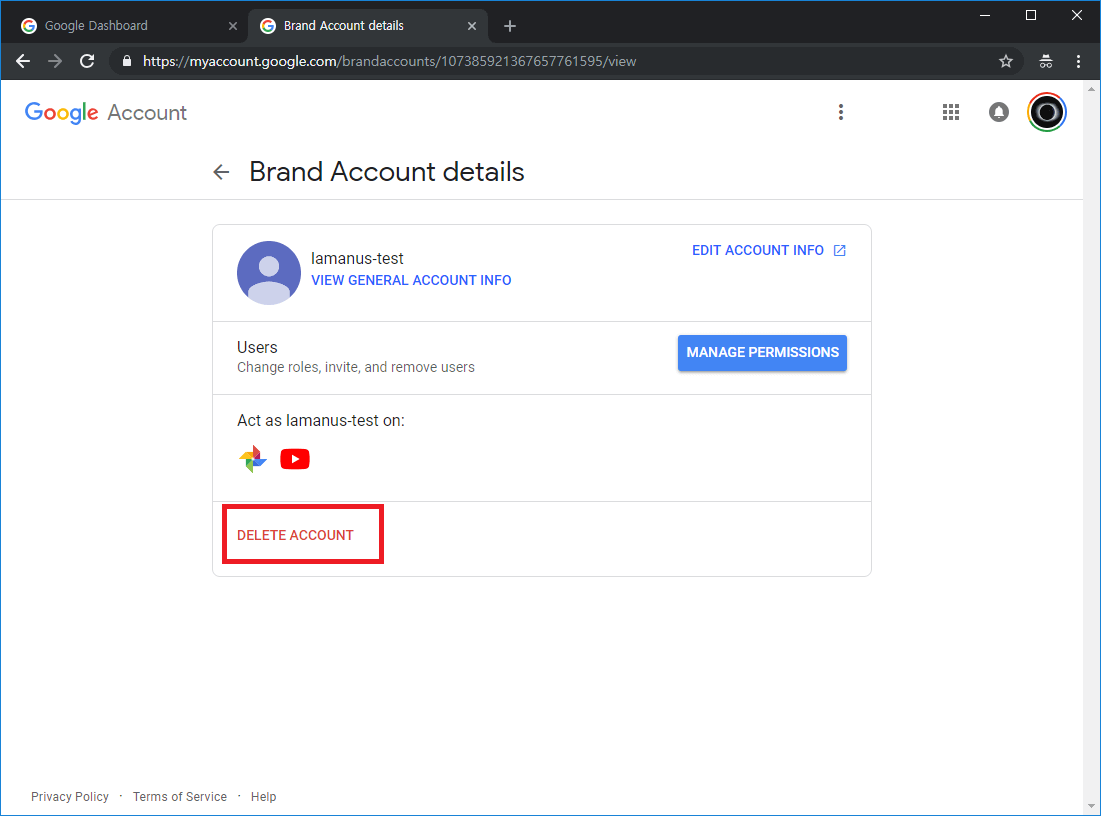Screen dimensions: 1101x816
Task: Close the Google Dashboard tab
Action: [233, 26]
